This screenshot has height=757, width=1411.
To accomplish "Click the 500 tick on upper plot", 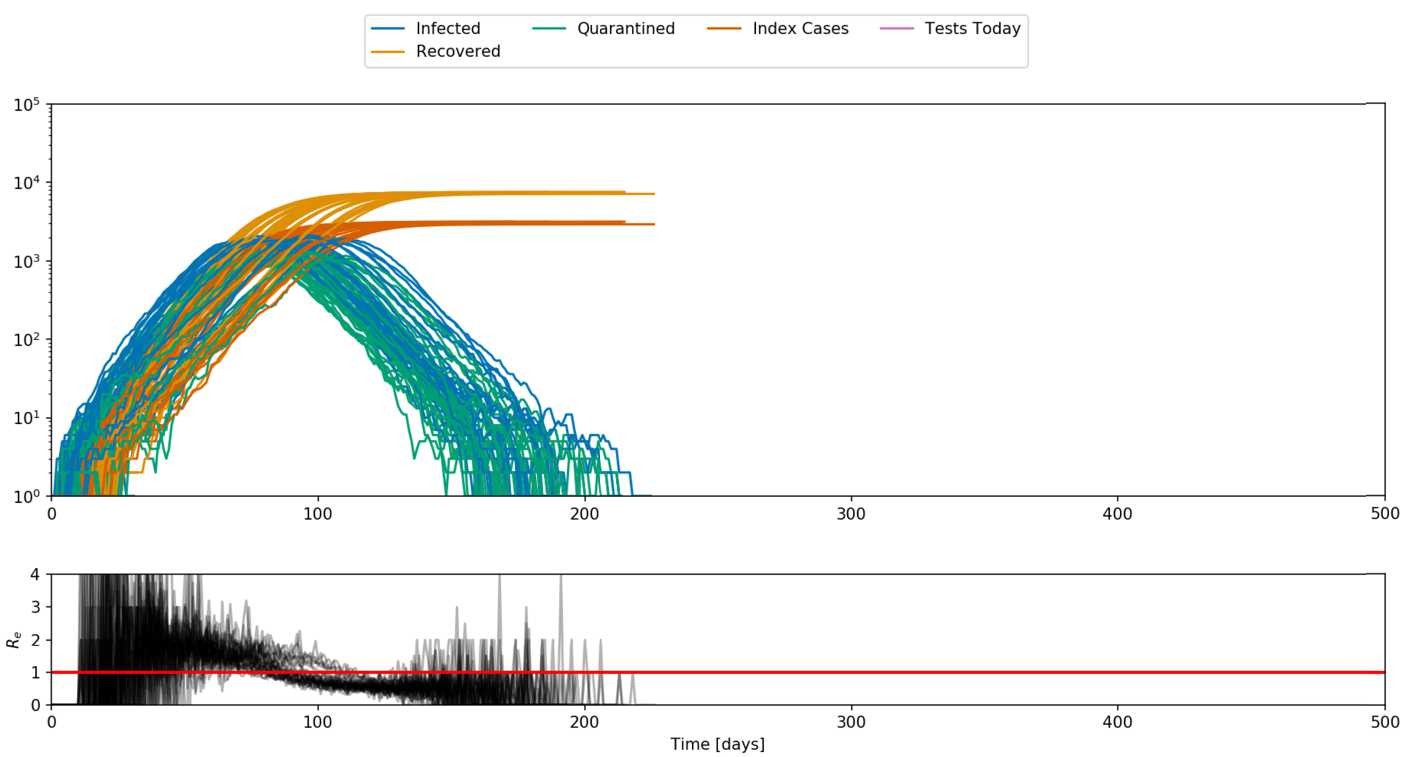I will (x=1384, y=513).
